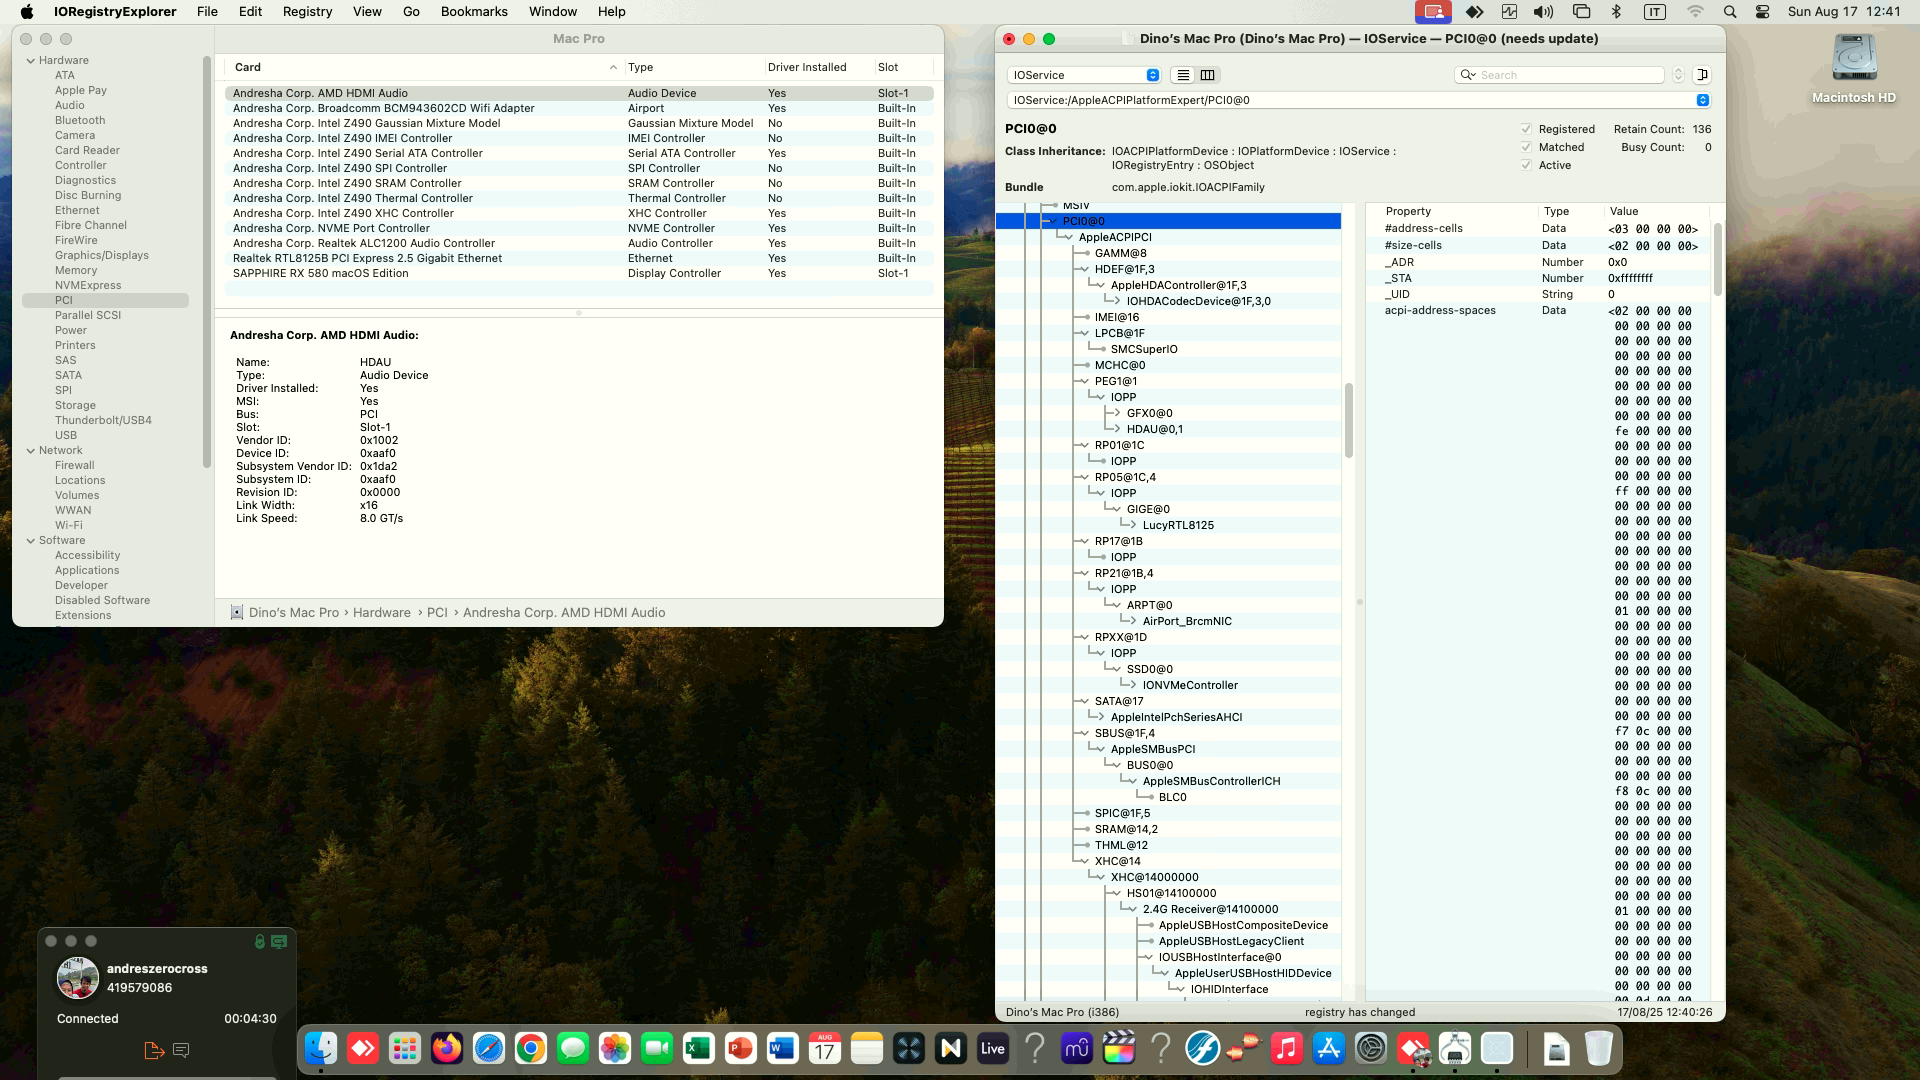1920x1080 pixels.
Task: Open Photos from the Dock
Action: tap(615, 1048)
